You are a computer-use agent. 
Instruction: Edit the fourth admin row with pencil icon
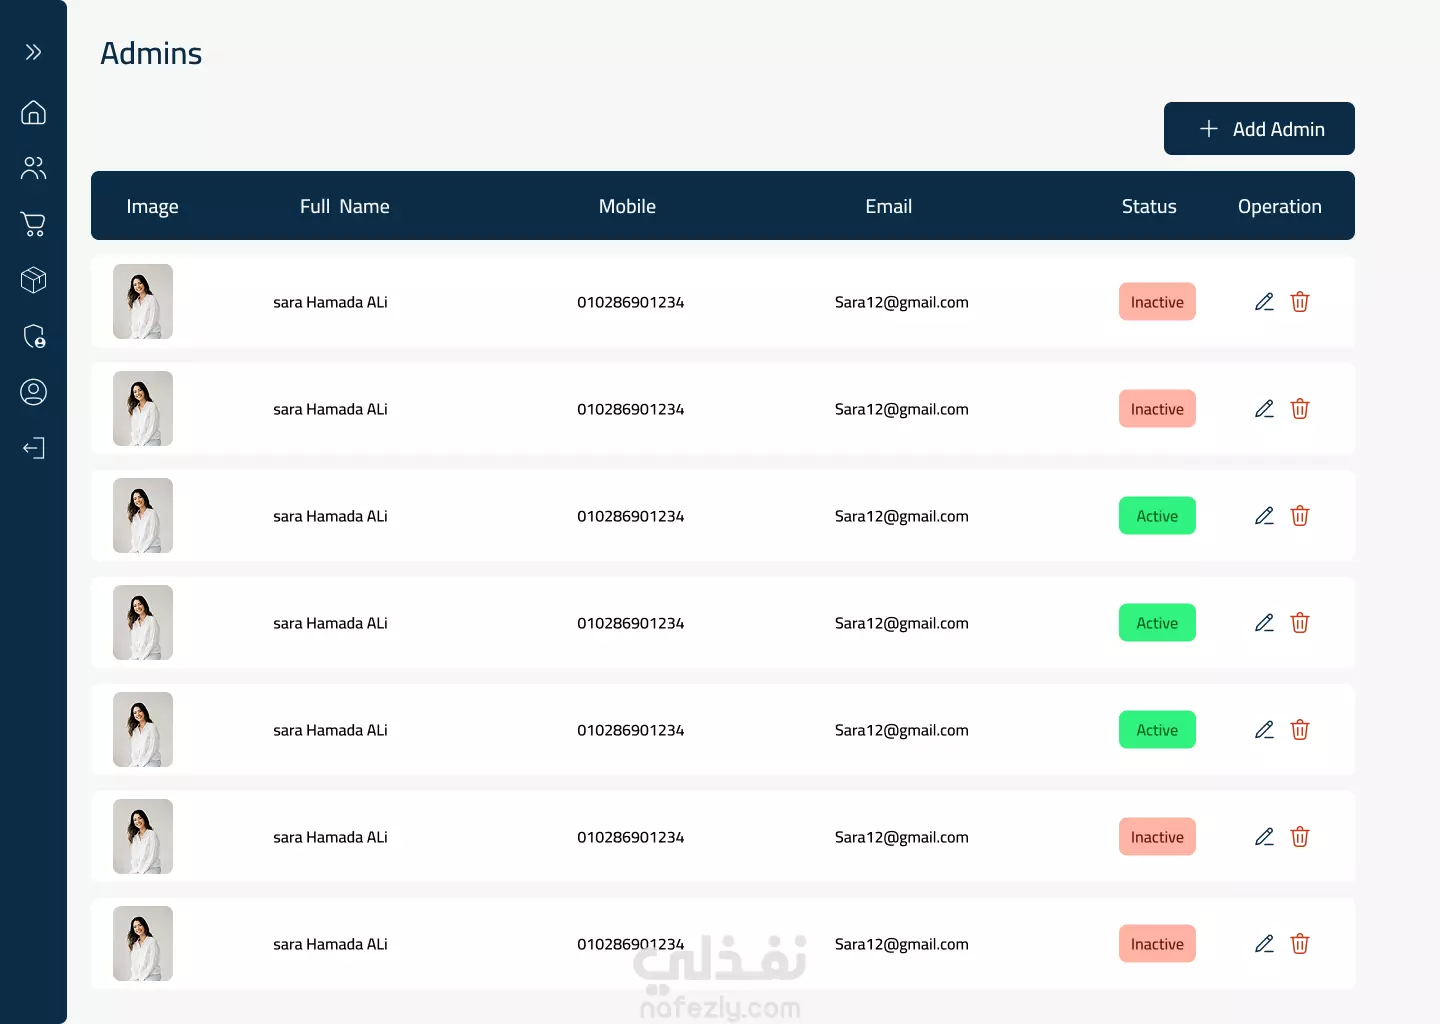coord(1264,623)
